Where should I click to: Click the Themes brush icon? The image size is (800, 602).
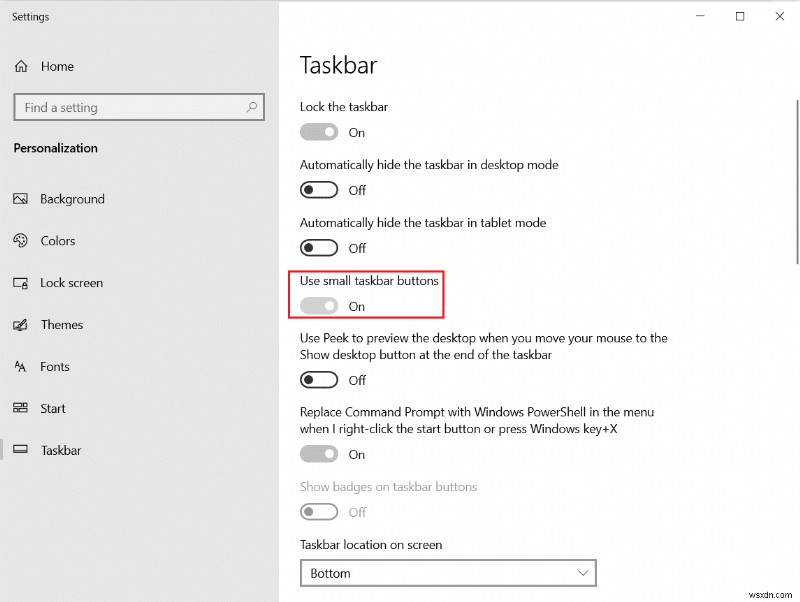(20, 325)
